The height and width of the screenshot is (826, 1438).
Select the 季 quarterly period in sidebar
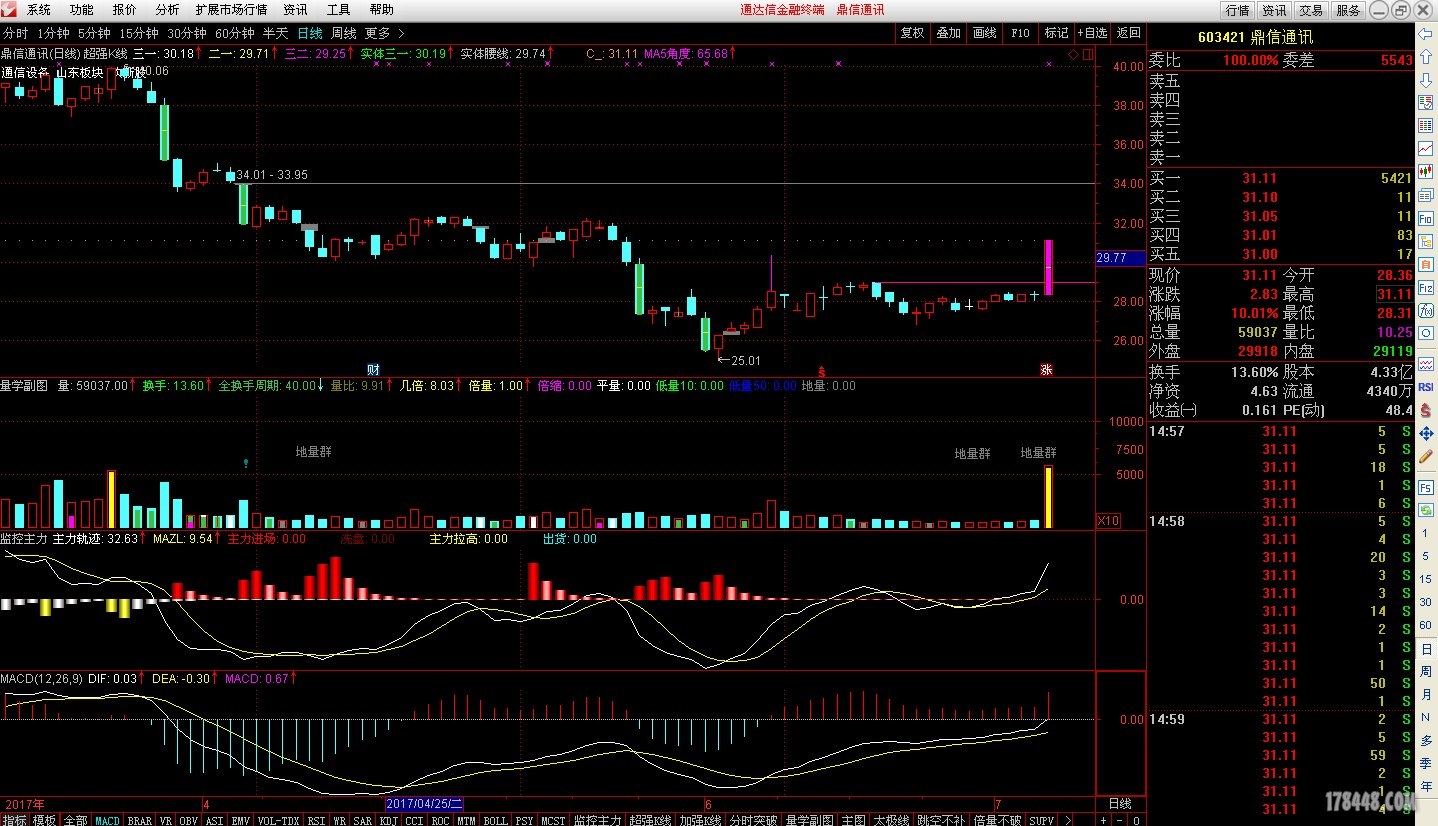(x=1426, y=763)
